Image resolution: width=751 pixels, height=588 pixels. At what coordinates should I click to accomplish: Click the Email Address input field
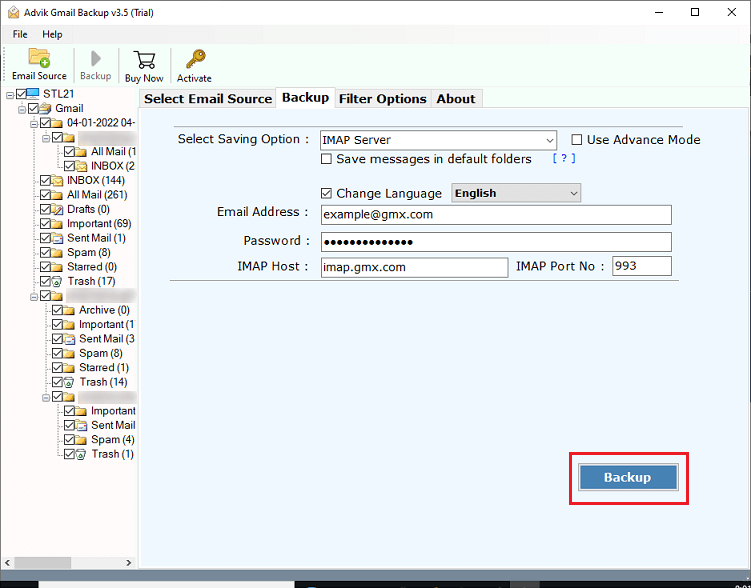tap(496, 215)
